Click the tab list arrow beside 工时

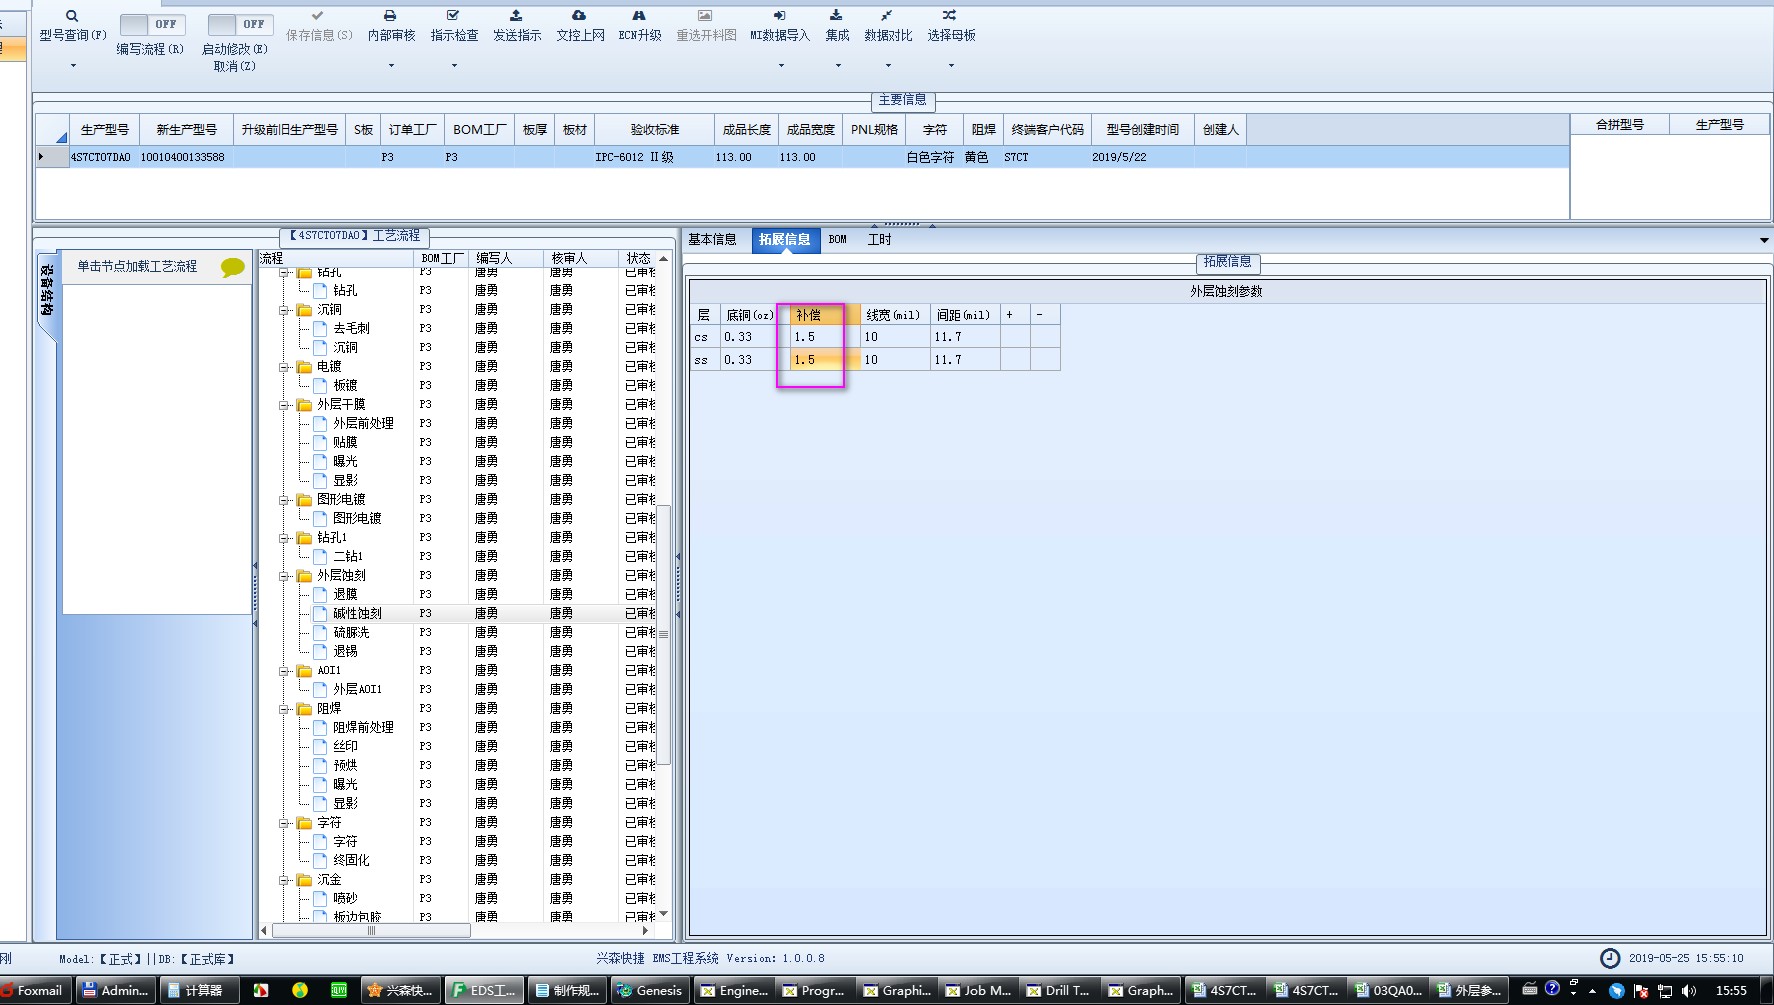pos(1764,240)
